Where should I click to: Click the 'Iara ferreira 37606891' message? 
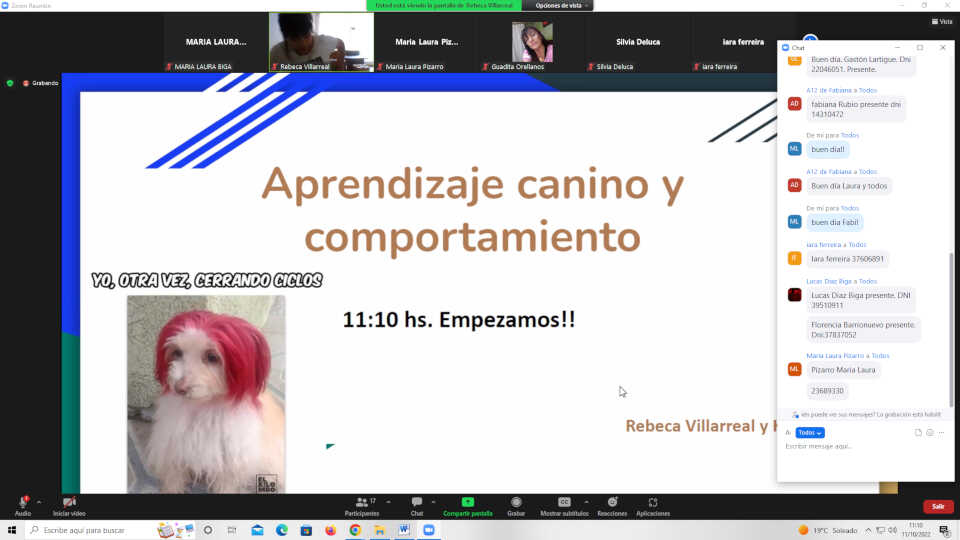(x=847, y=259)
